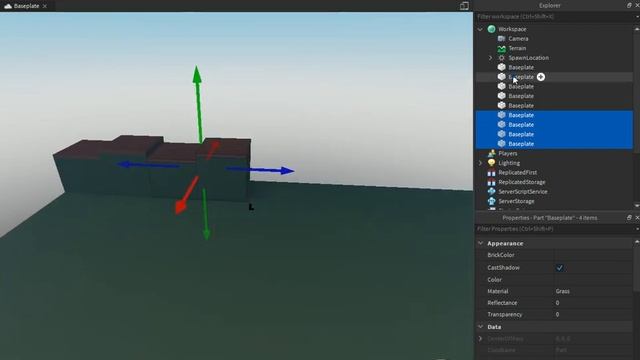The height and width of the screenshot is (360, 640).
Task: Close the Baseplate document tab
Action: click(45, 6)
